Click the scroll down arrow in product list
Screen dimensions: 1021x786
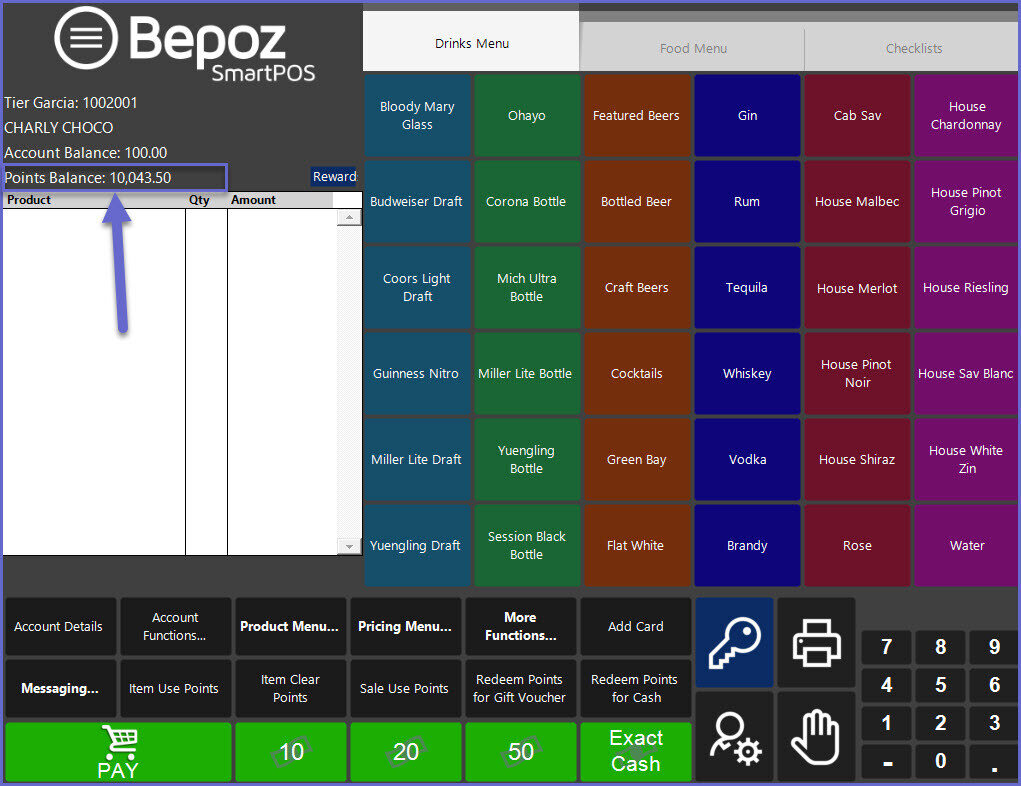pos(349,546)
